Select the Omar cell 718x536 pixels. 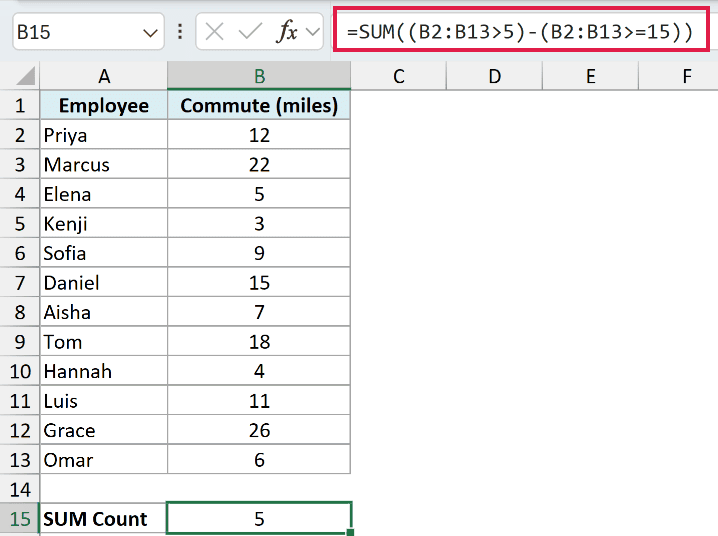[x=104, y=460]
